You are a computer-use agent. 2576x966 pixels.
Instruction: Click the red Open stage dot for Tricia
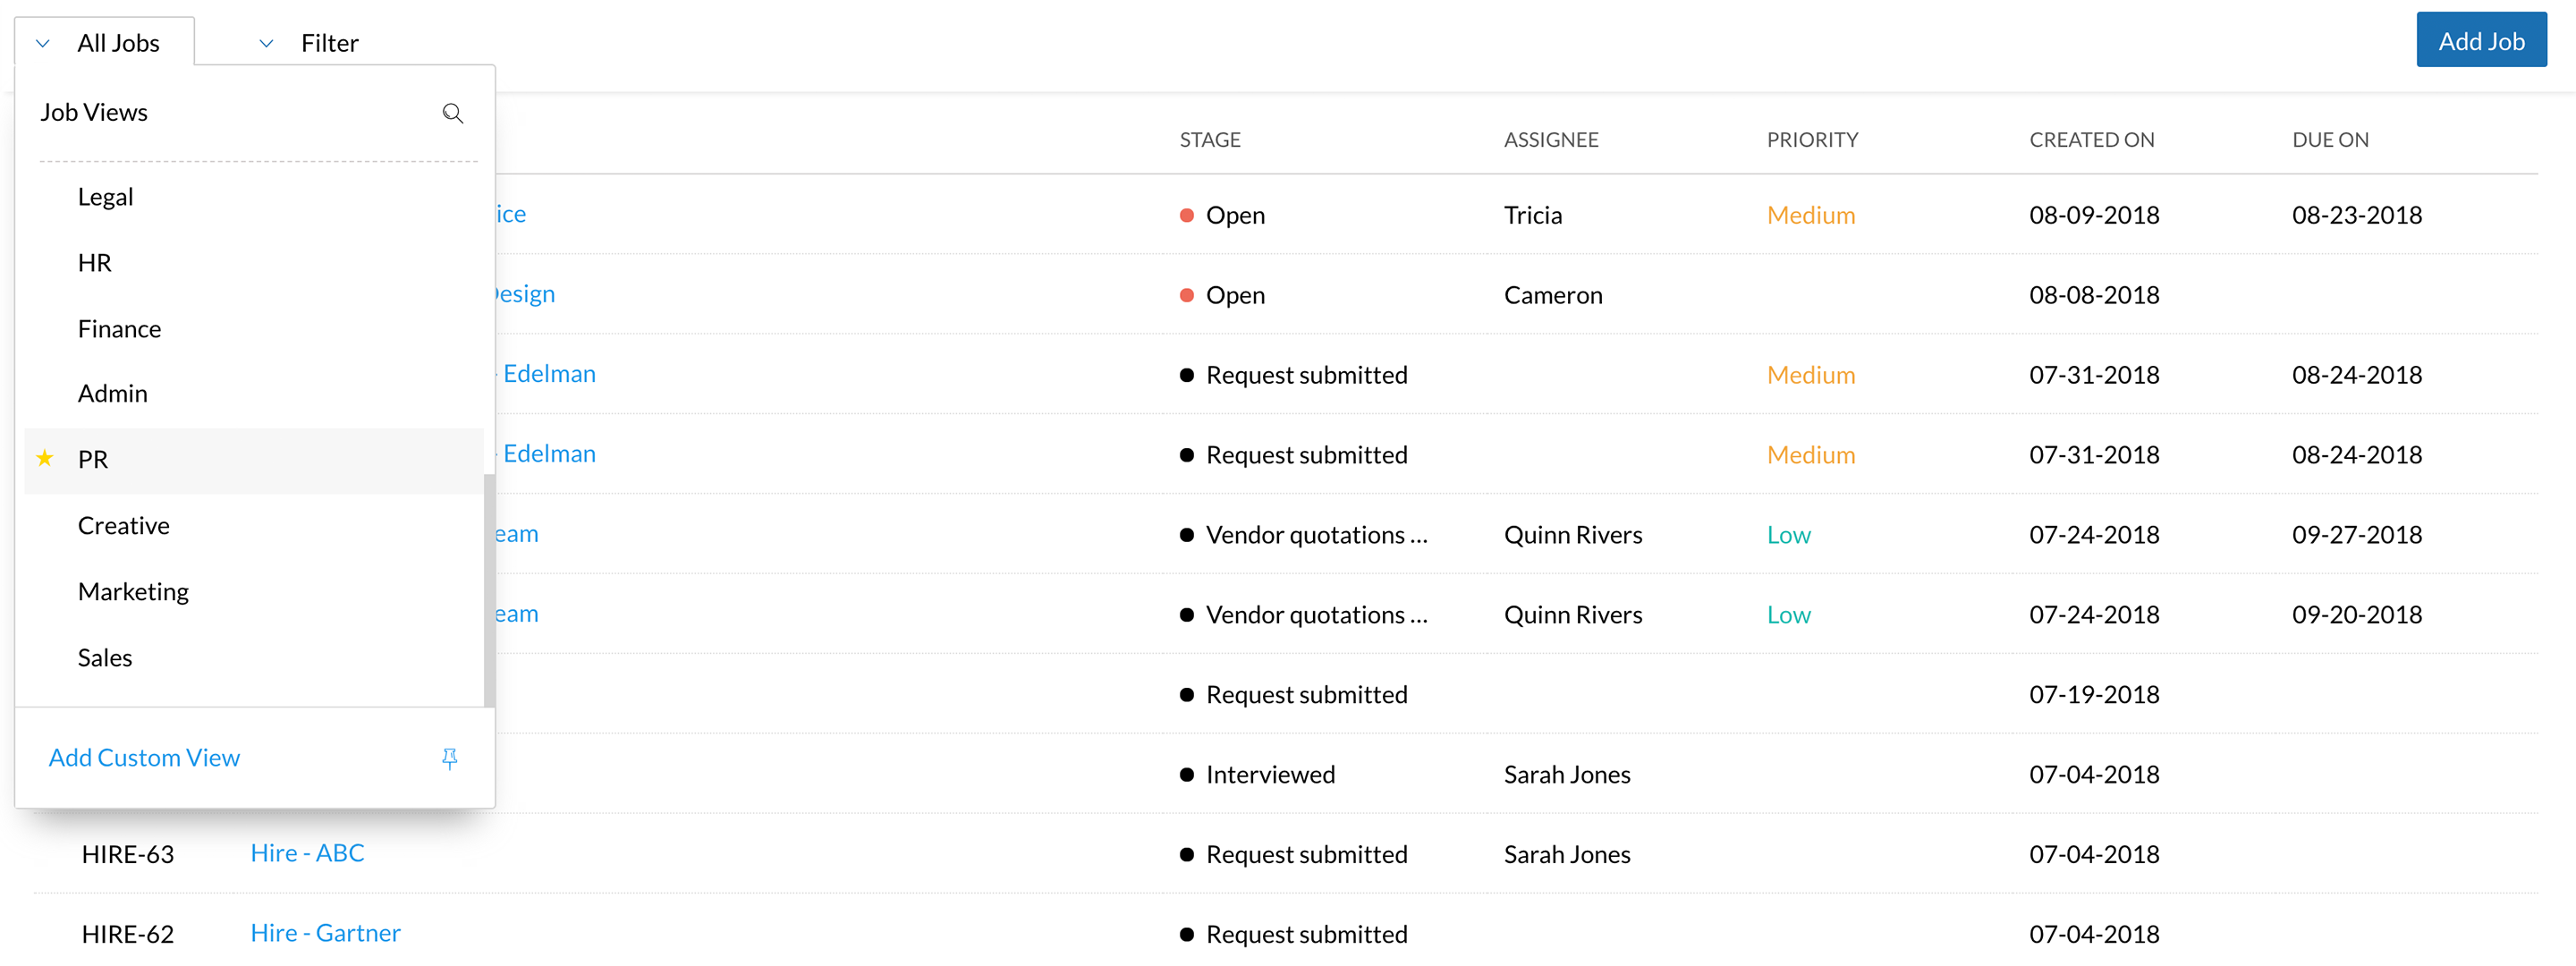point(1186,215)
